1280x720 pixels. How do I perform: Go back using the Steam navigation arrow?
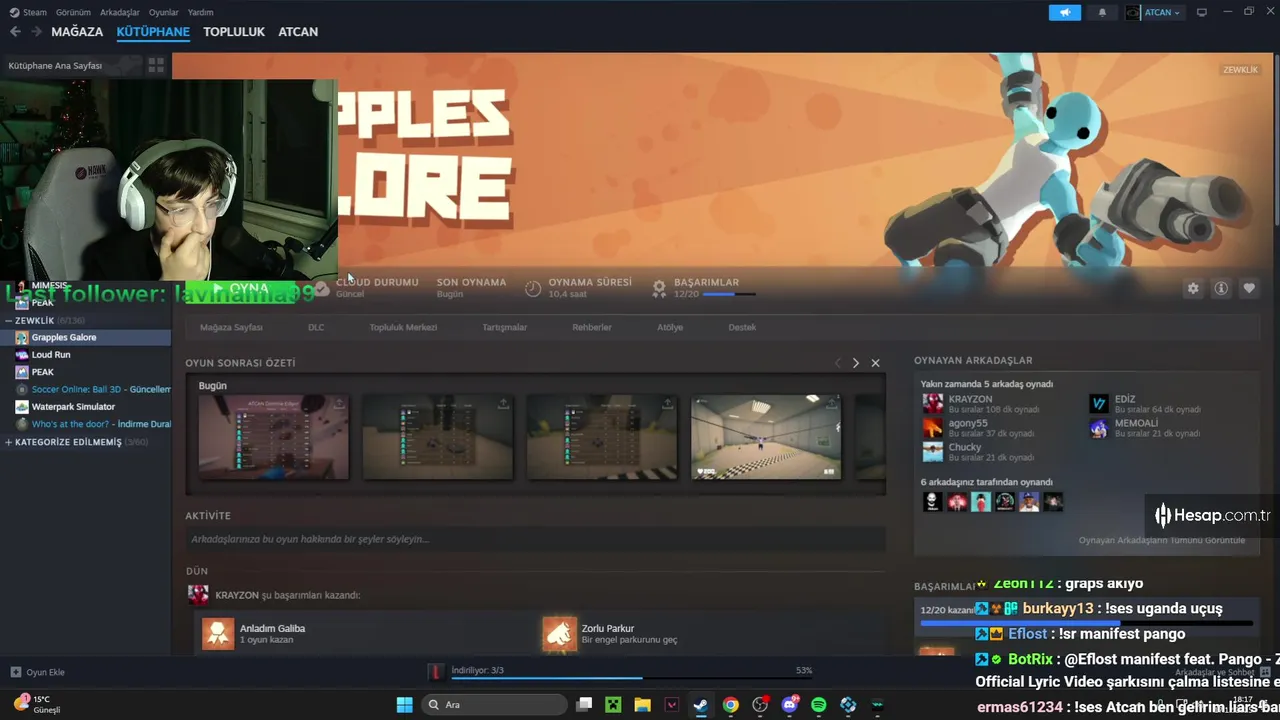tap(15, 32)
